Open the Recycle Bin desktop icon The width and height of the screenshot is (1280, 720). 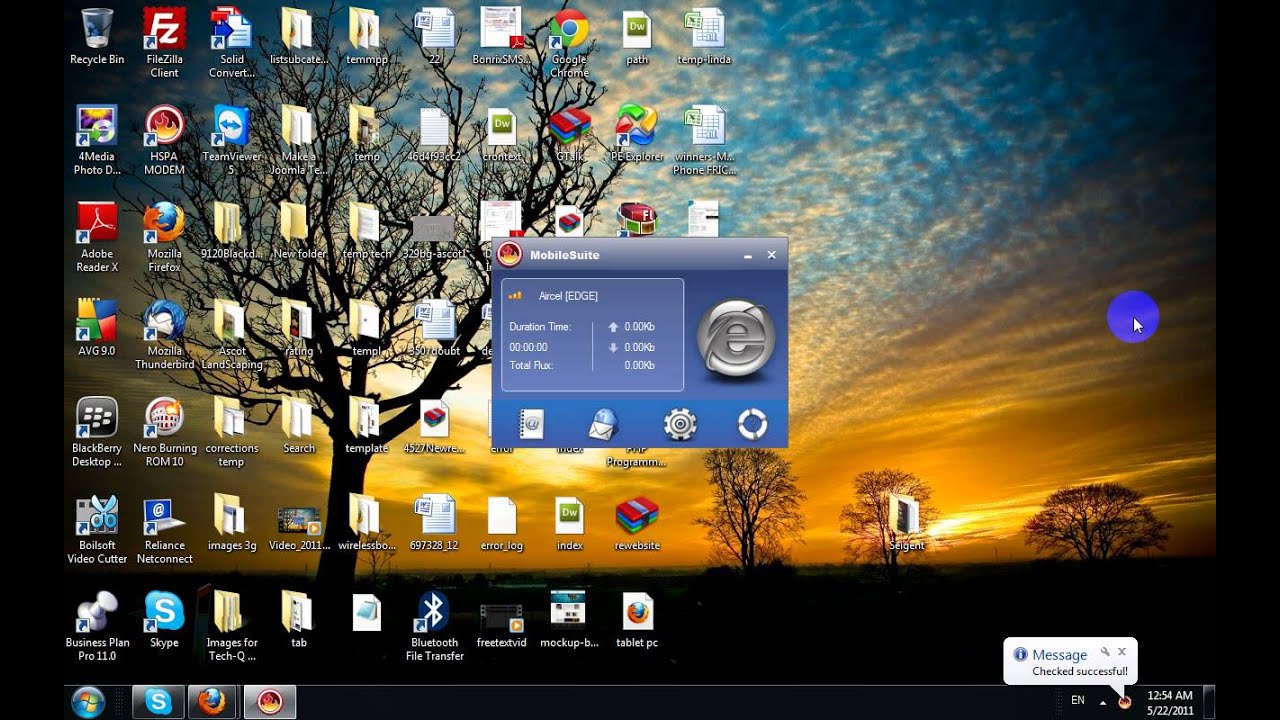97,37
